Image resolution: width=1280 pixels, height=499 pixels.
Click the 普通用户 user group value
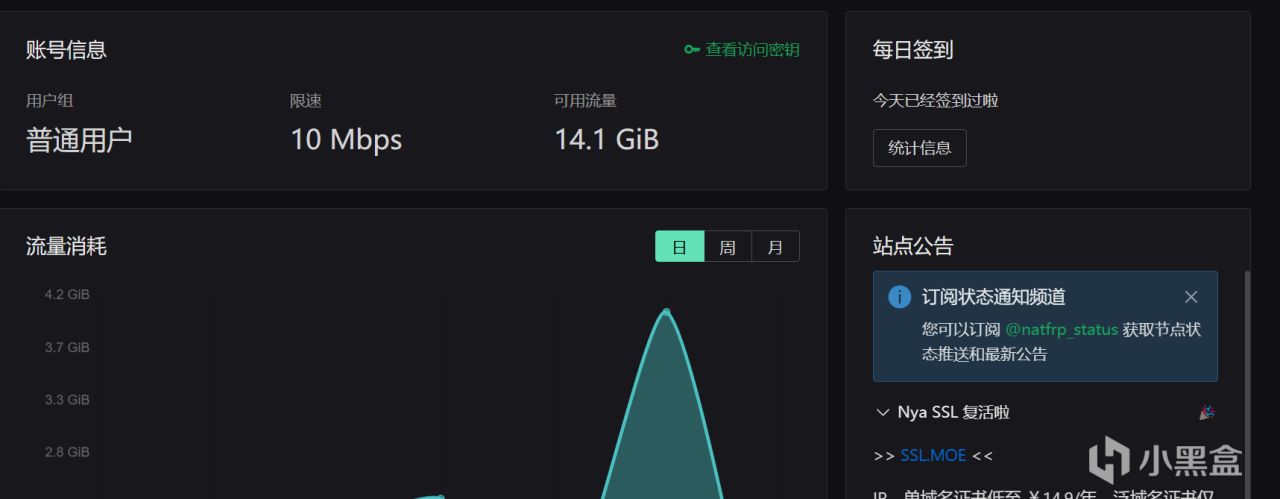pyautogui.click(x=79, y=139)
